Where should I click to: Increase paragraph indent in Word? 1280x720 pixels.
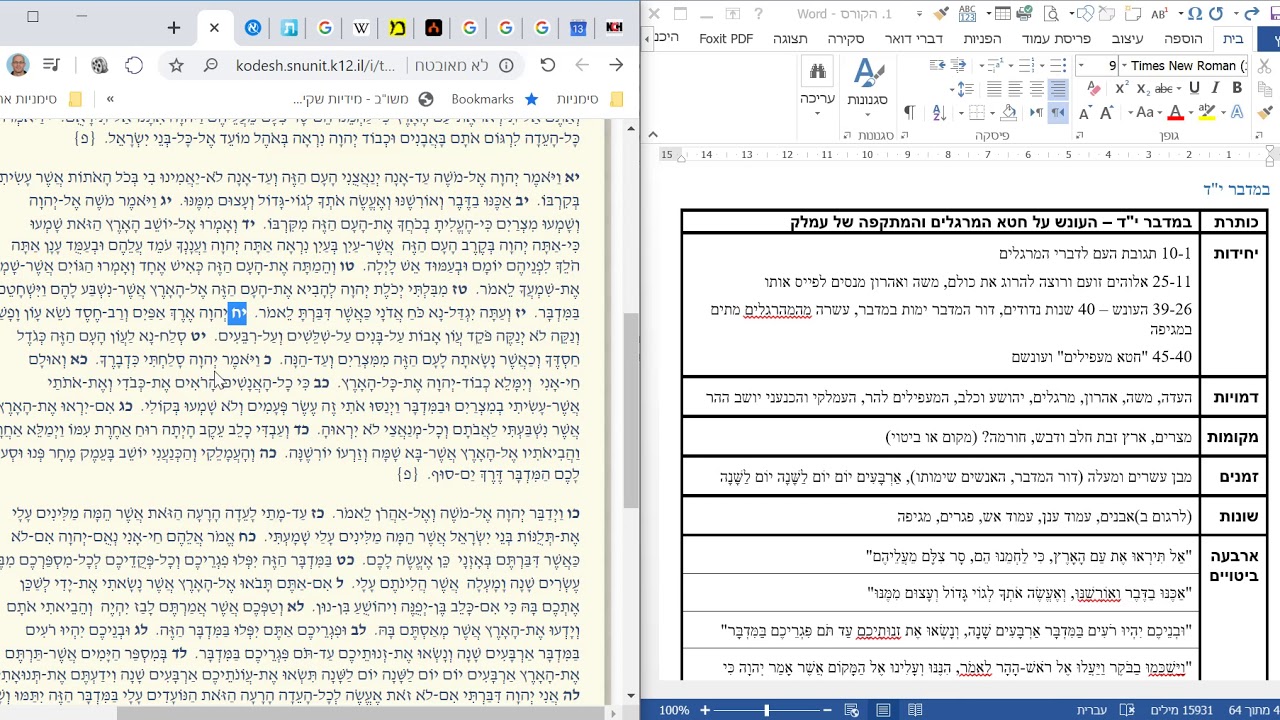[x=937, y=65]
